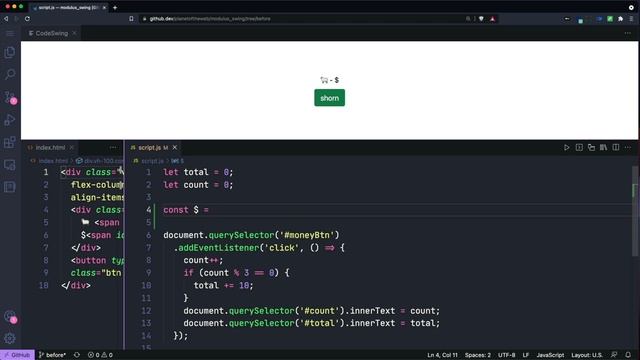640x360 pixels.
Task: Open the Run and Debug view
Action: pos(10,120)
